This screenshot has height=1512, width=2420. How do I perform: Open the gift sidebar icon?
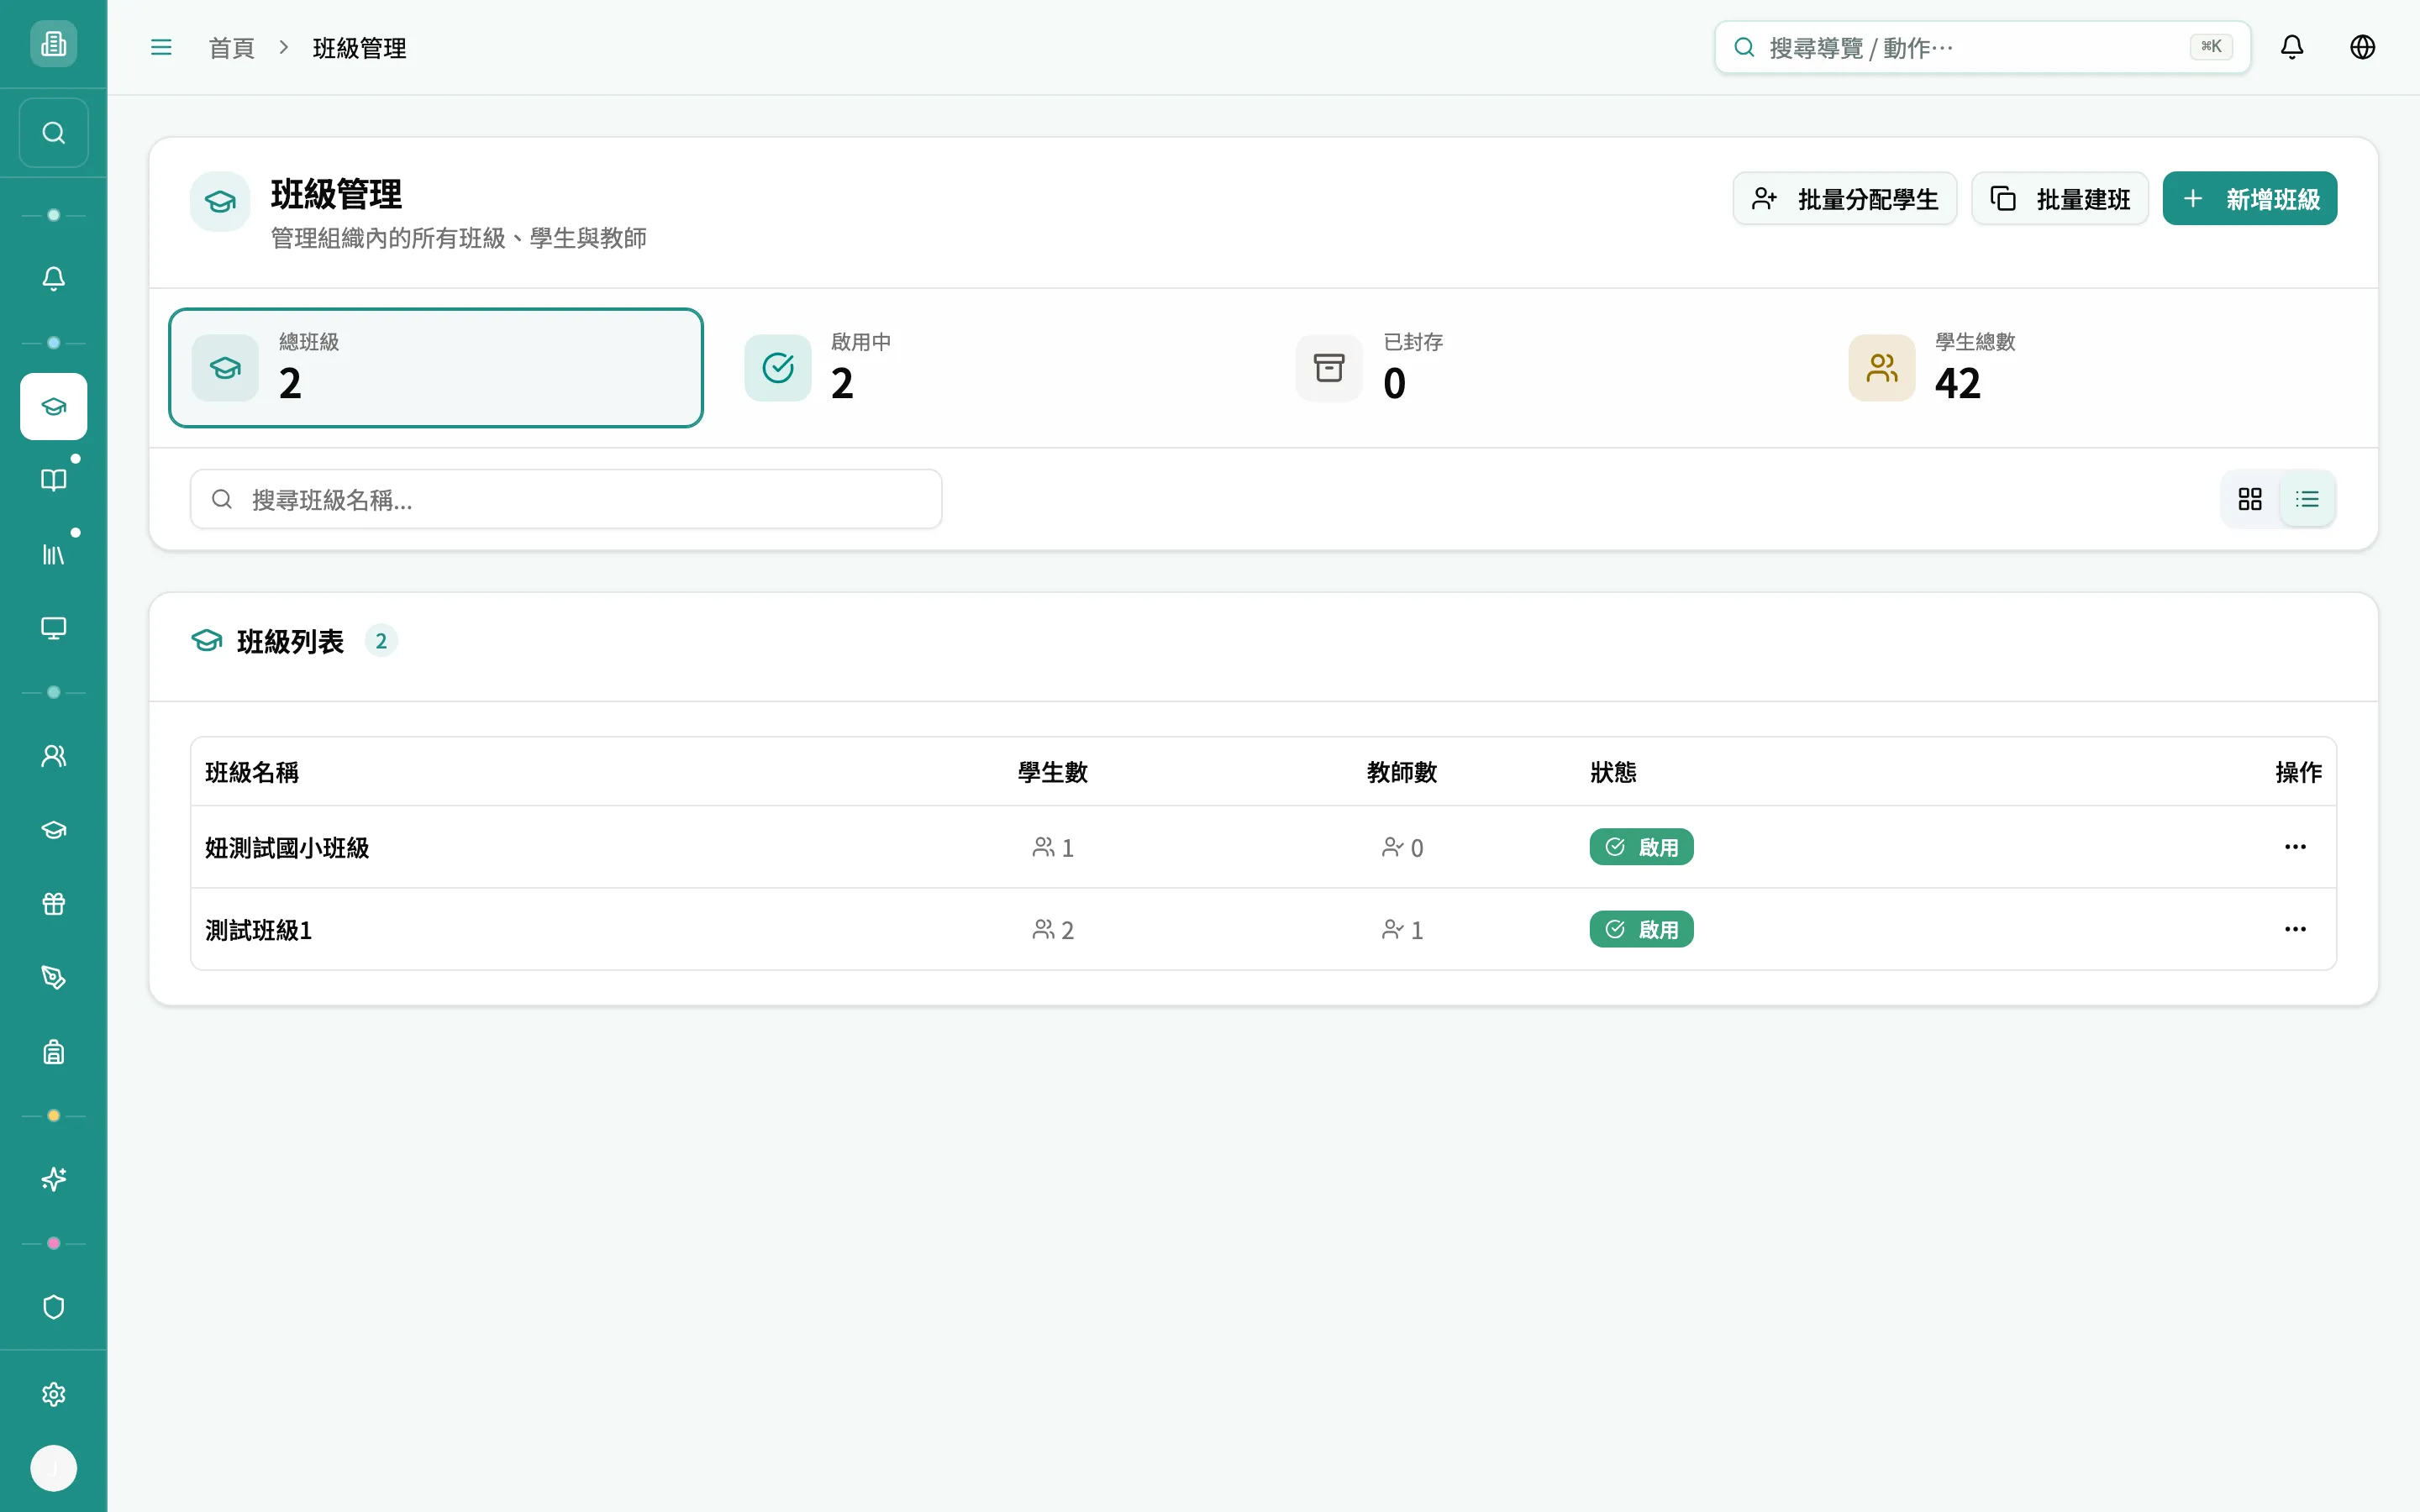[x=53, y=904]
